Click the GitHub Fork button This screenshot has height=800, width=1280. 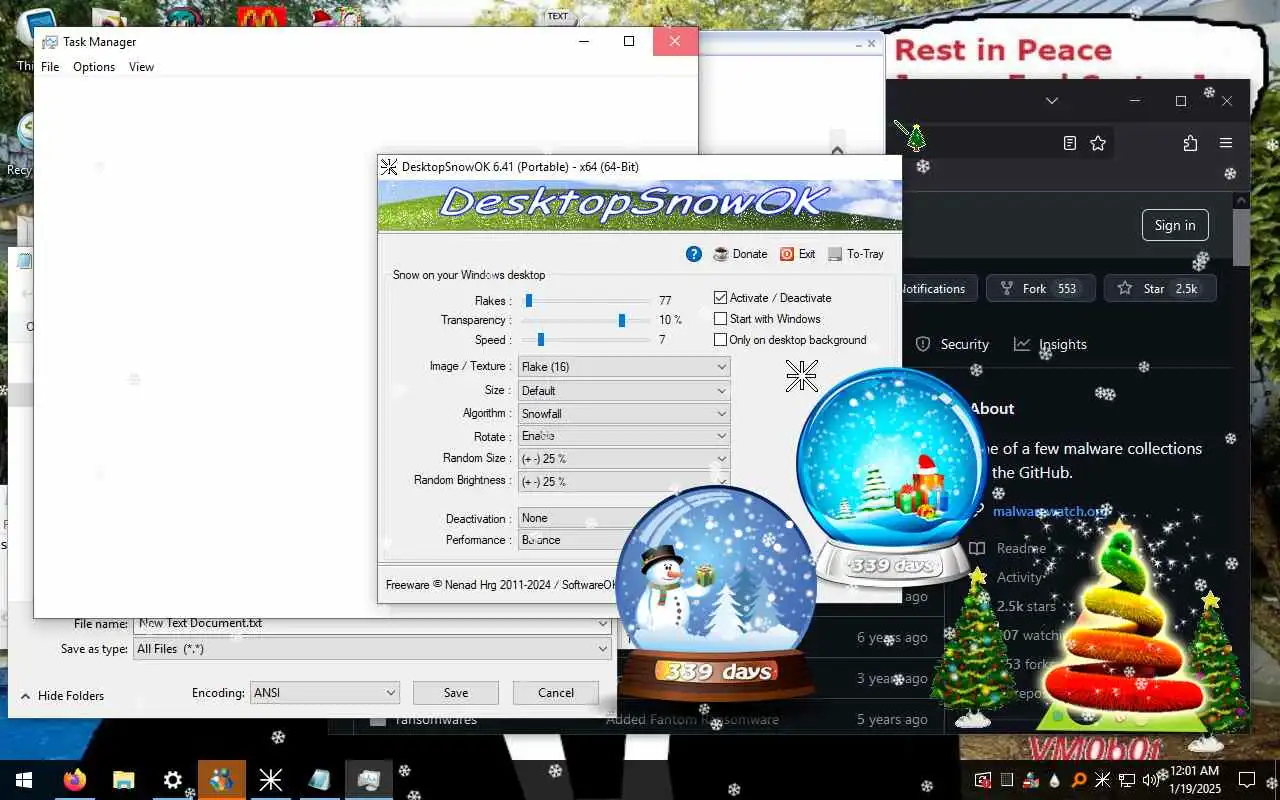tap(1041, 289)
